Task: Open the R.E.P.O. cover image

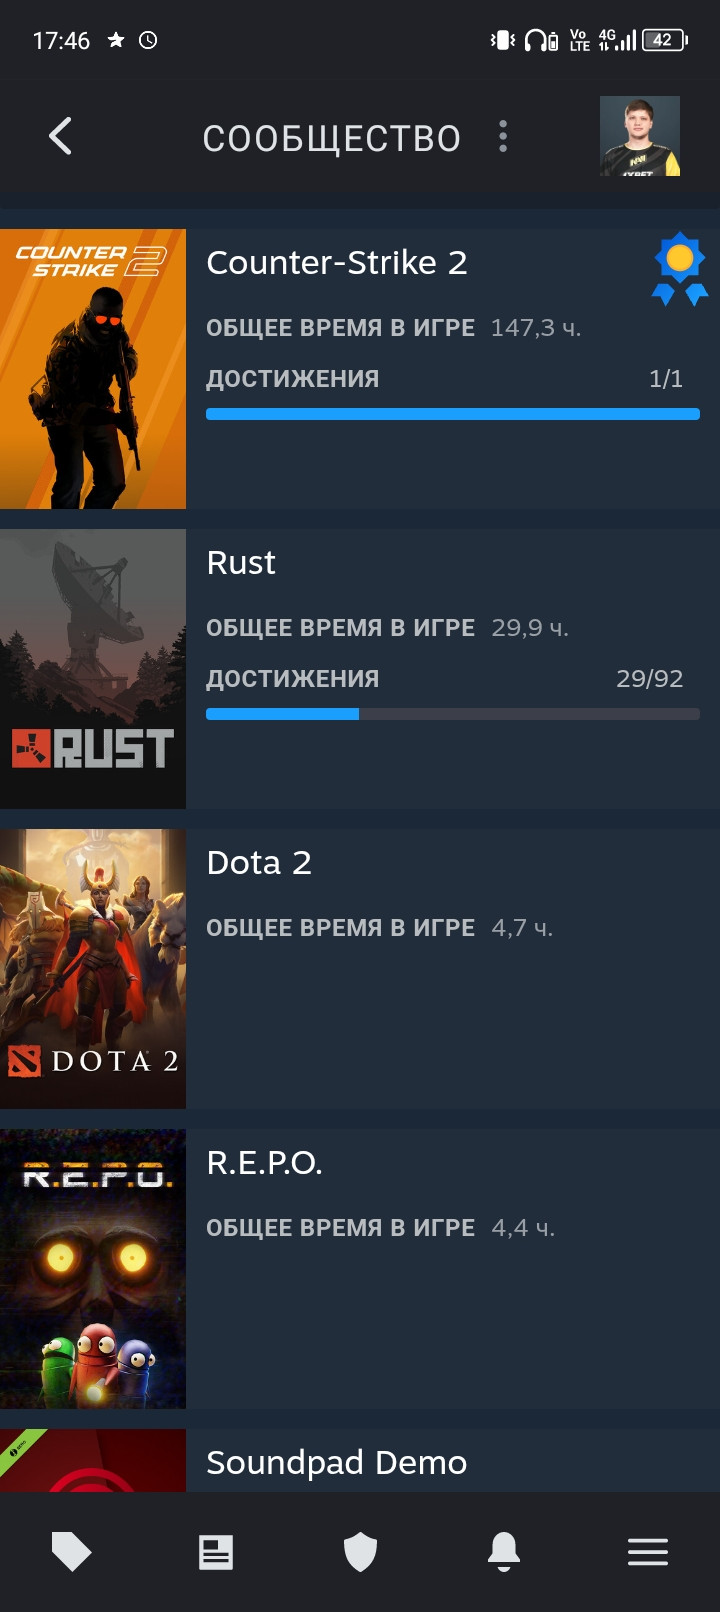Action: 93,1269
